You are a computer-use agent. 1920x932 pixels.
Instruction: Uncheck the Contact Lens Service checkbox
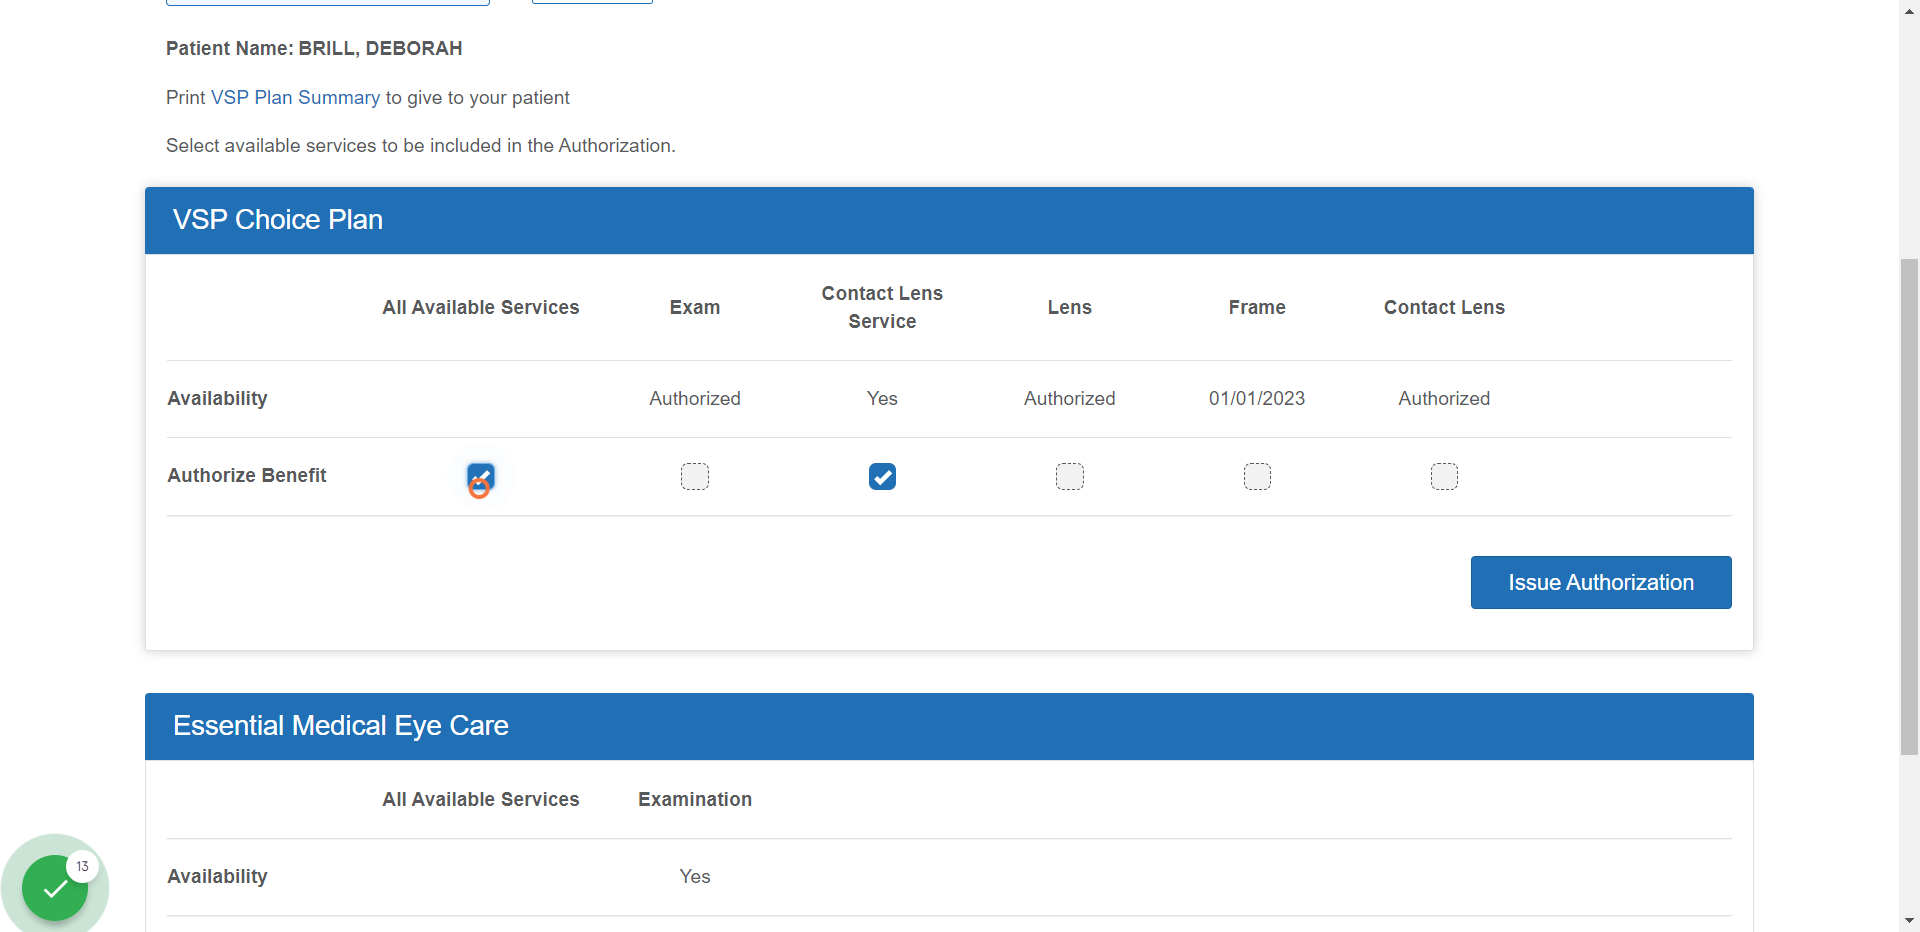882,477
